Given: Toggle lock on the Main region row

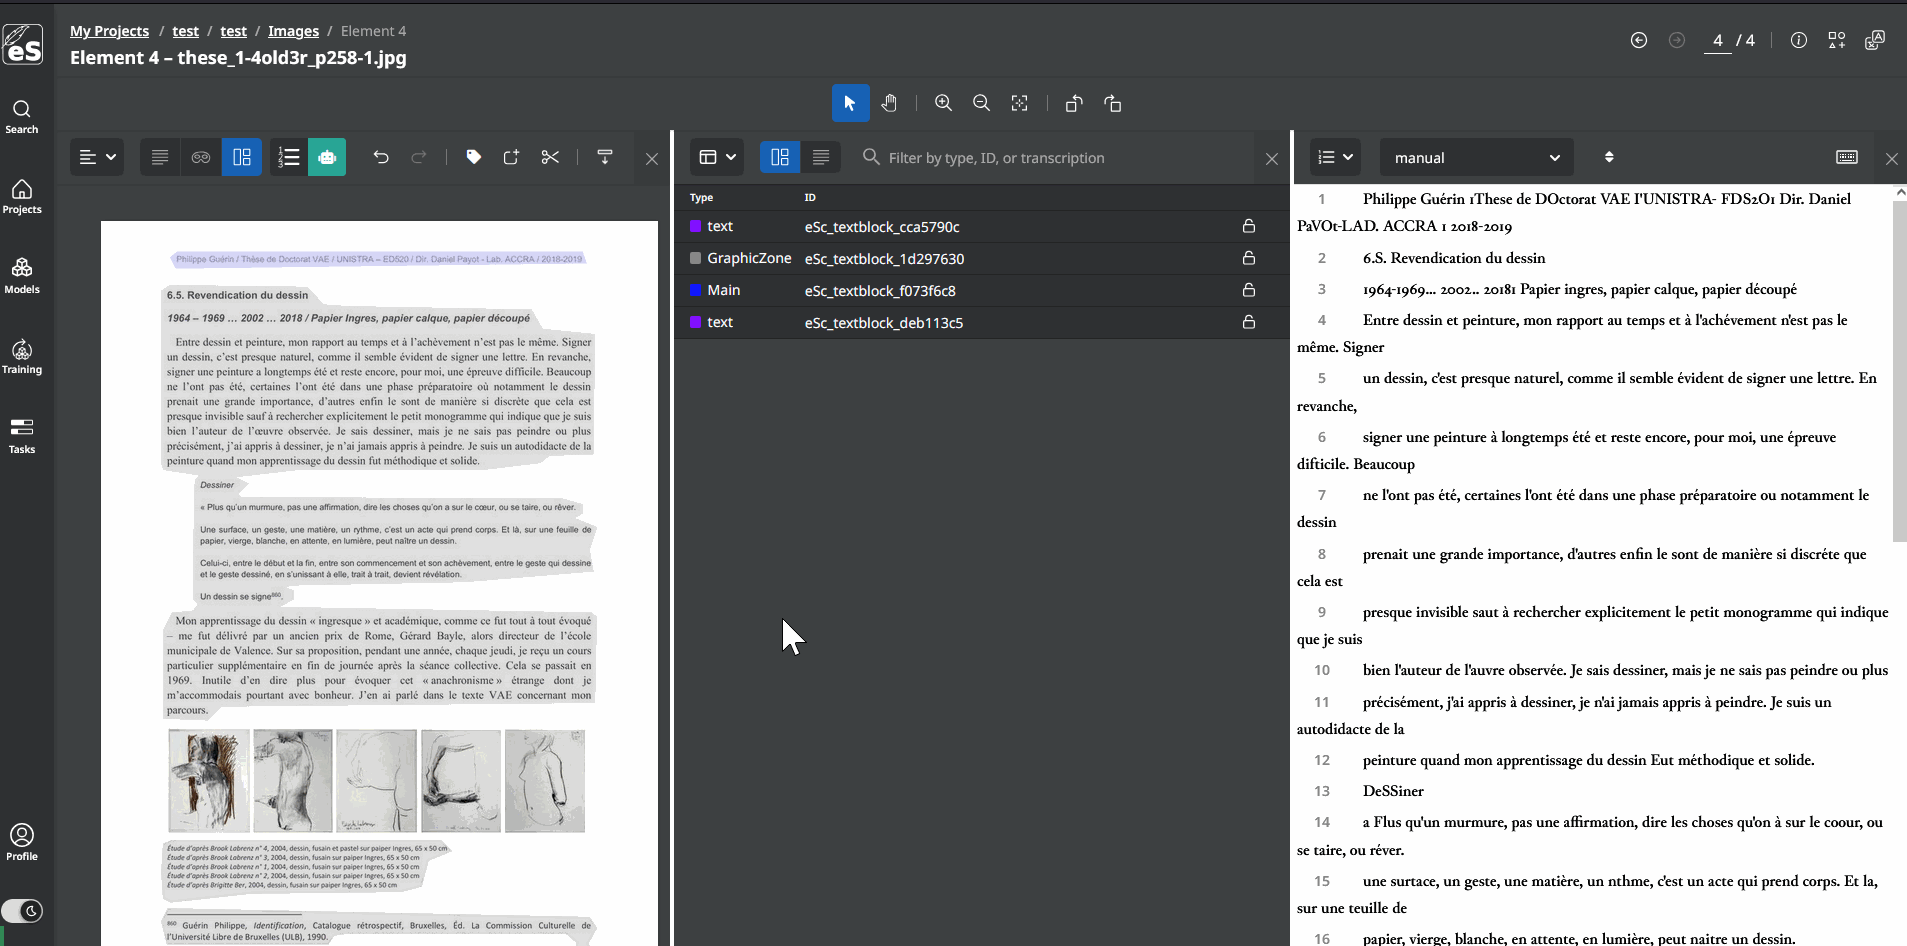Looking at the screenshot, I should click(1249, 290).
